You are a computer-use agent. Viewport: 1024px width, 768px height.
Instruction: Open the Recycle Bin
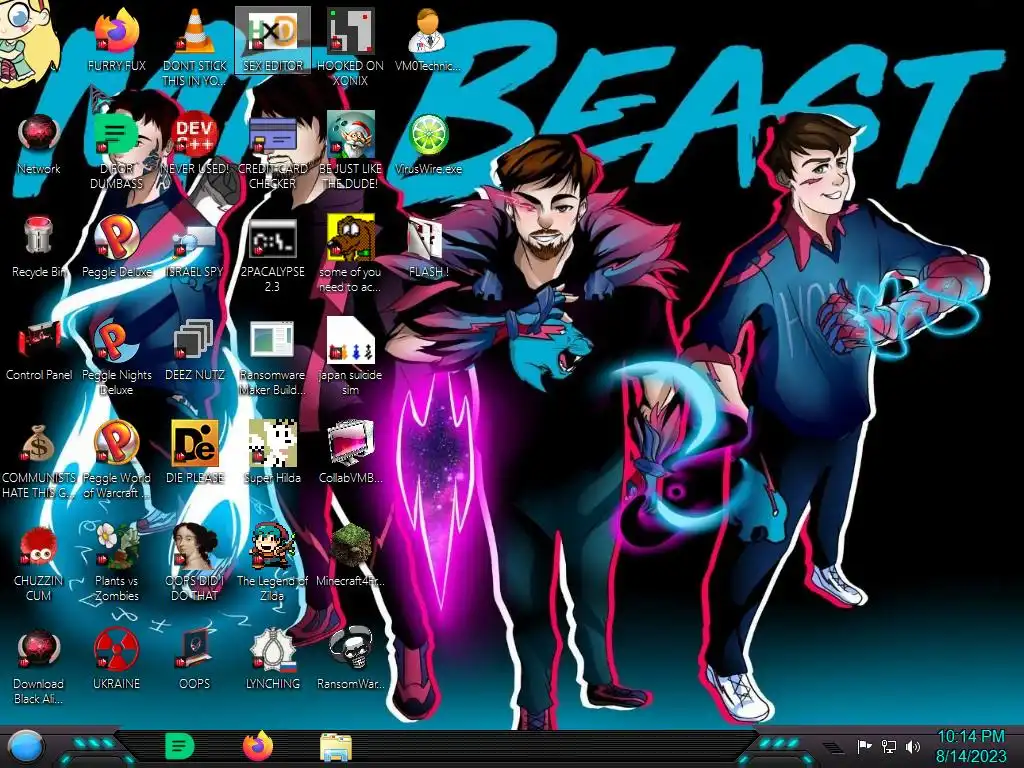coord(39,236)
